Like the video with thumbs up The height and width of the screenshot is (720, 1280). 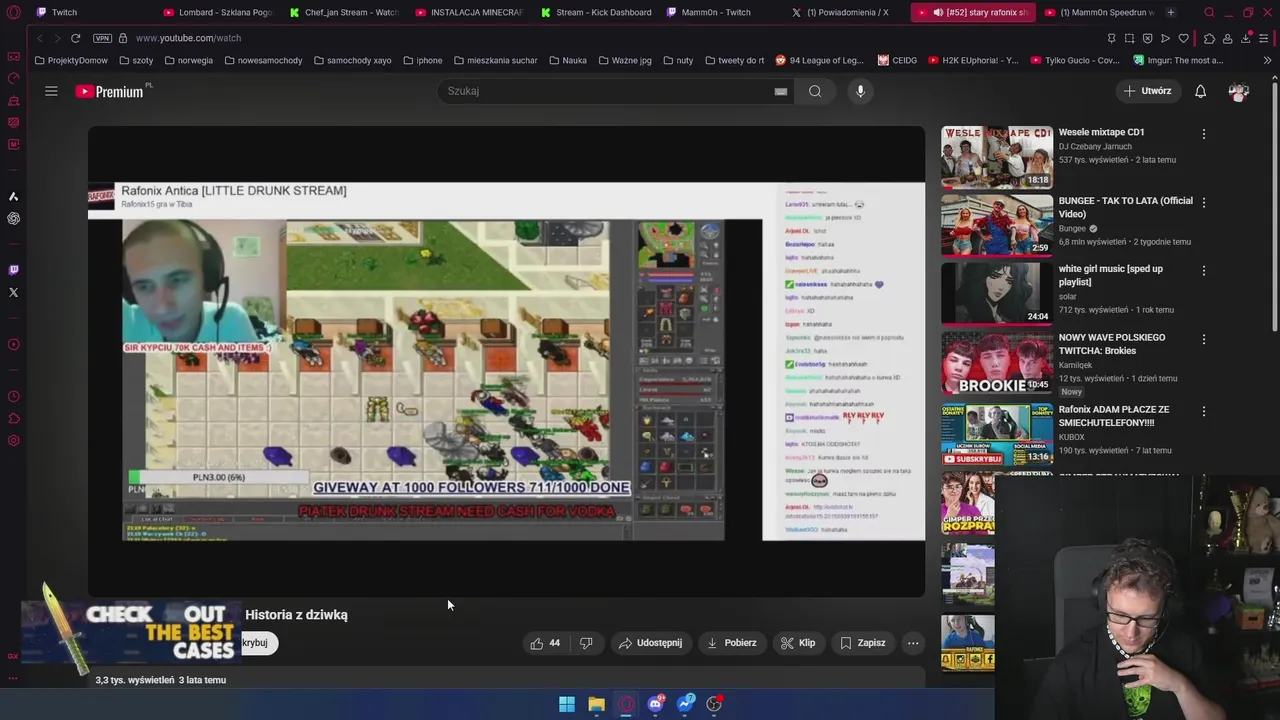point(545,643)
